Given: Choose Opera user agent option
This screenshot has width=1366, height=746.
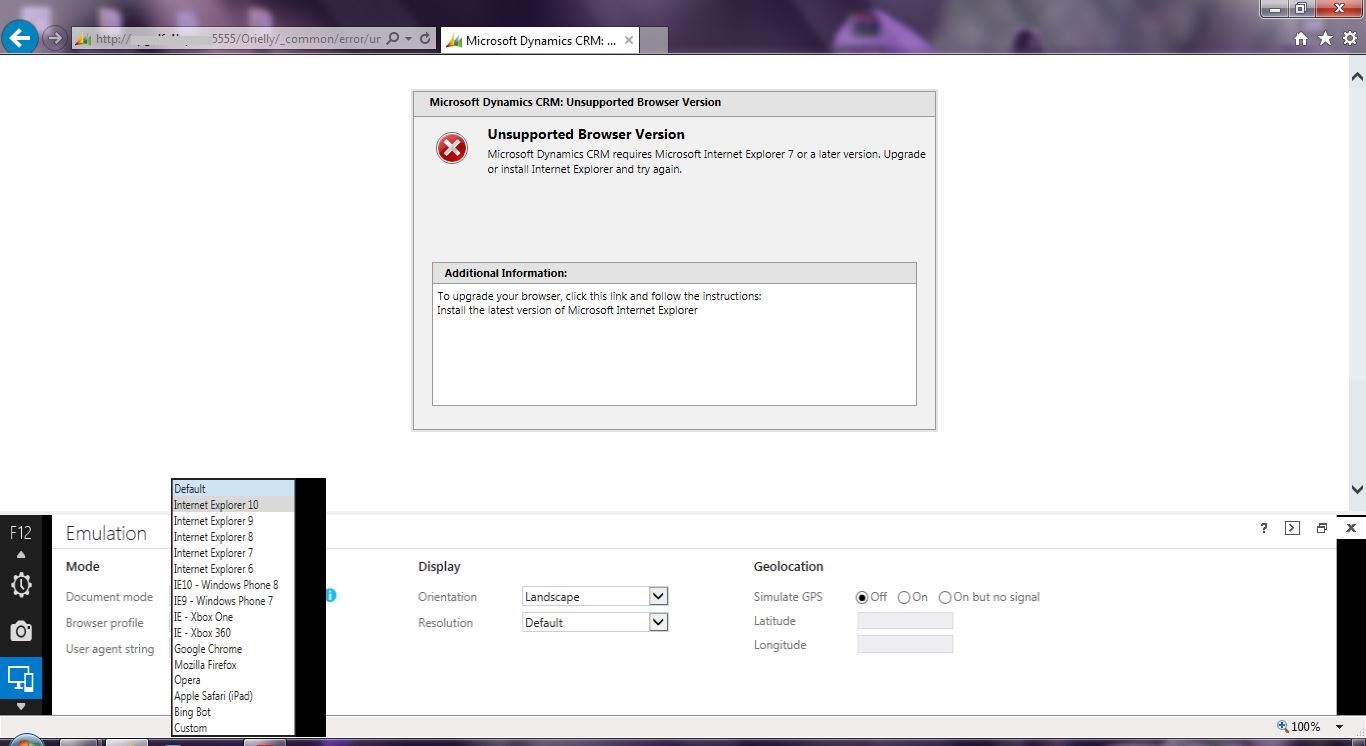Looking at the screenshot, I should 233,680.
